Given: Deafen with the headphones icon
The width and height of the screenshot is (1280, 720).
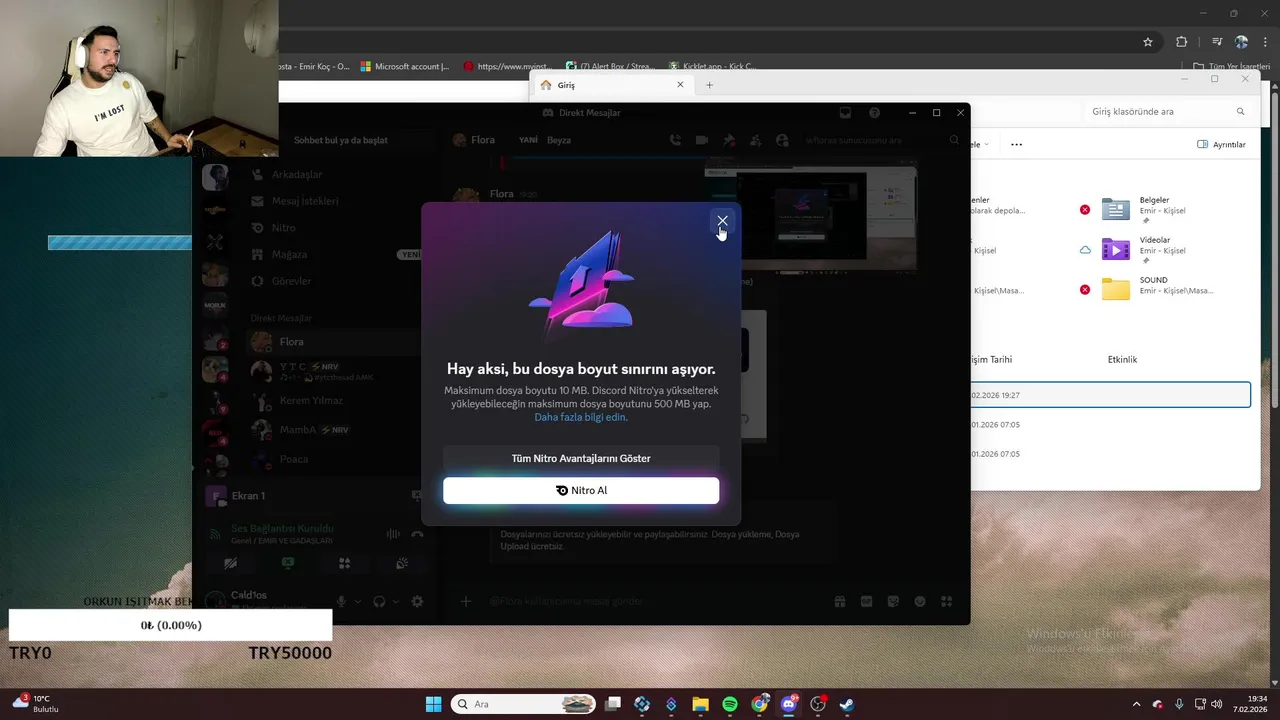Looking at the screenshot, I should tap(379, 601).
